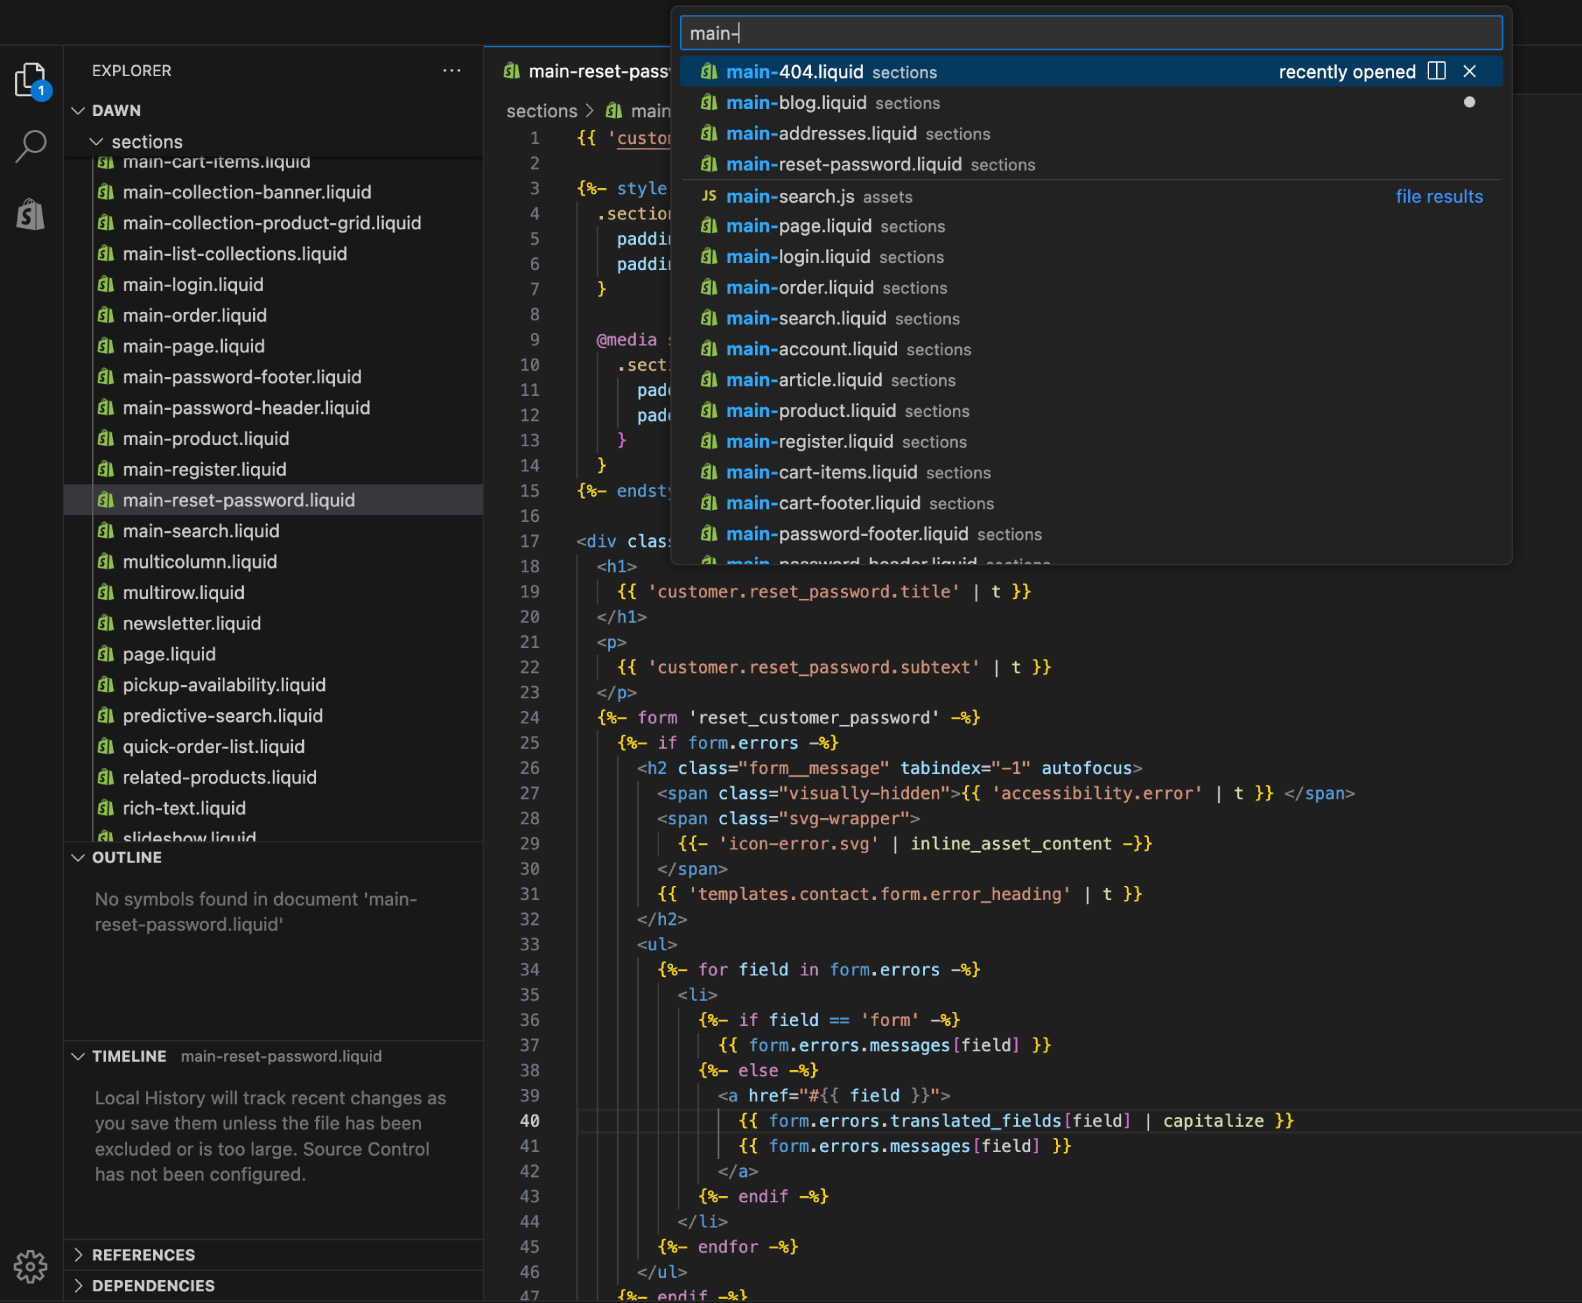
Task: Open the Manage gear icon
Action: click(x=31, y=1266)
